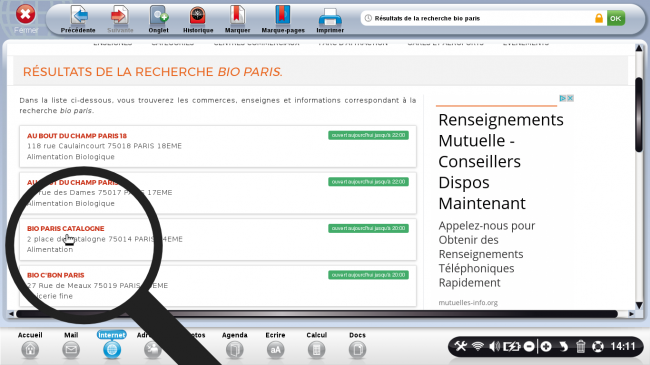Image resolution: width=650 pixels, height=365 pixels.
Task: Confirm the address with OK button
Action: tap(616, 18)
